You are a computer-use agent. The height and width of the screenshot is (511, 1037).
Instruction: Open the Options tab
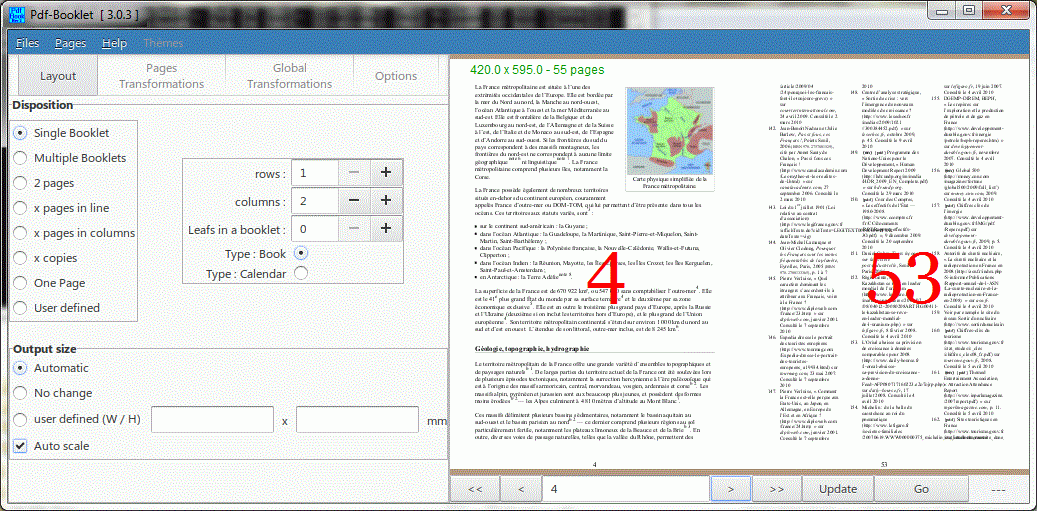[x=396, y=76]
